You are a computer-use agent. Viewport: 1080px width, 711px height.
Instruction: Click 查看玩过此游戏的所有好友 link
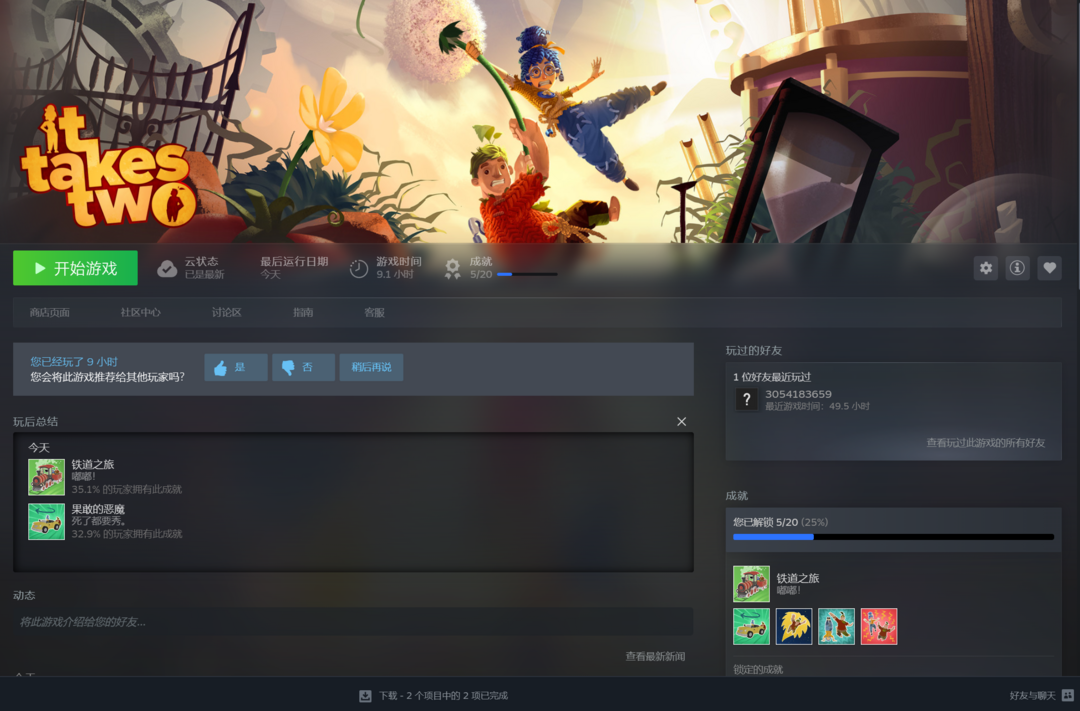click(986, 443)
